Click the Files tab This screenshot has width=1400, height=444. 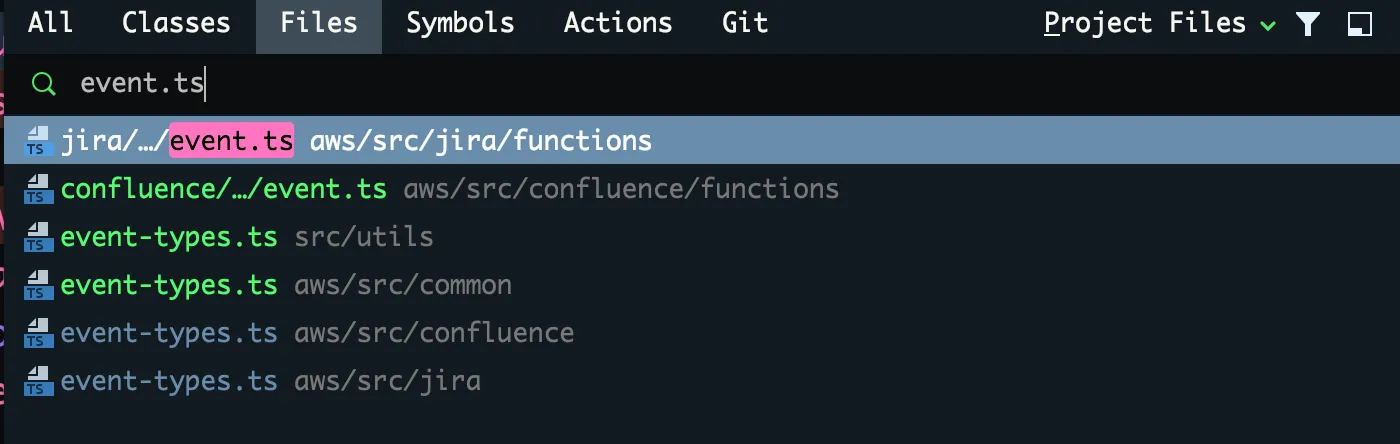click(319, 23)
